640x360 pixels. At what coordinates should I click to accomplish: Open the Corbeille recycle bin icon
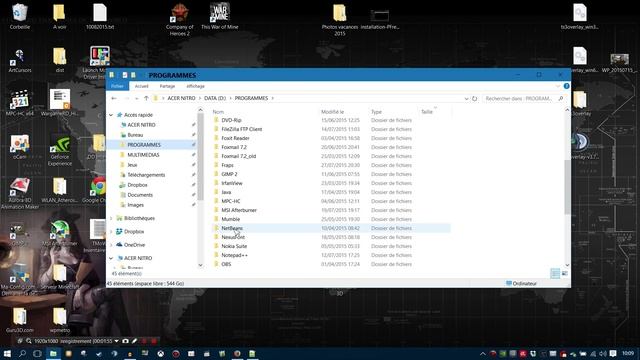(20, 16)
